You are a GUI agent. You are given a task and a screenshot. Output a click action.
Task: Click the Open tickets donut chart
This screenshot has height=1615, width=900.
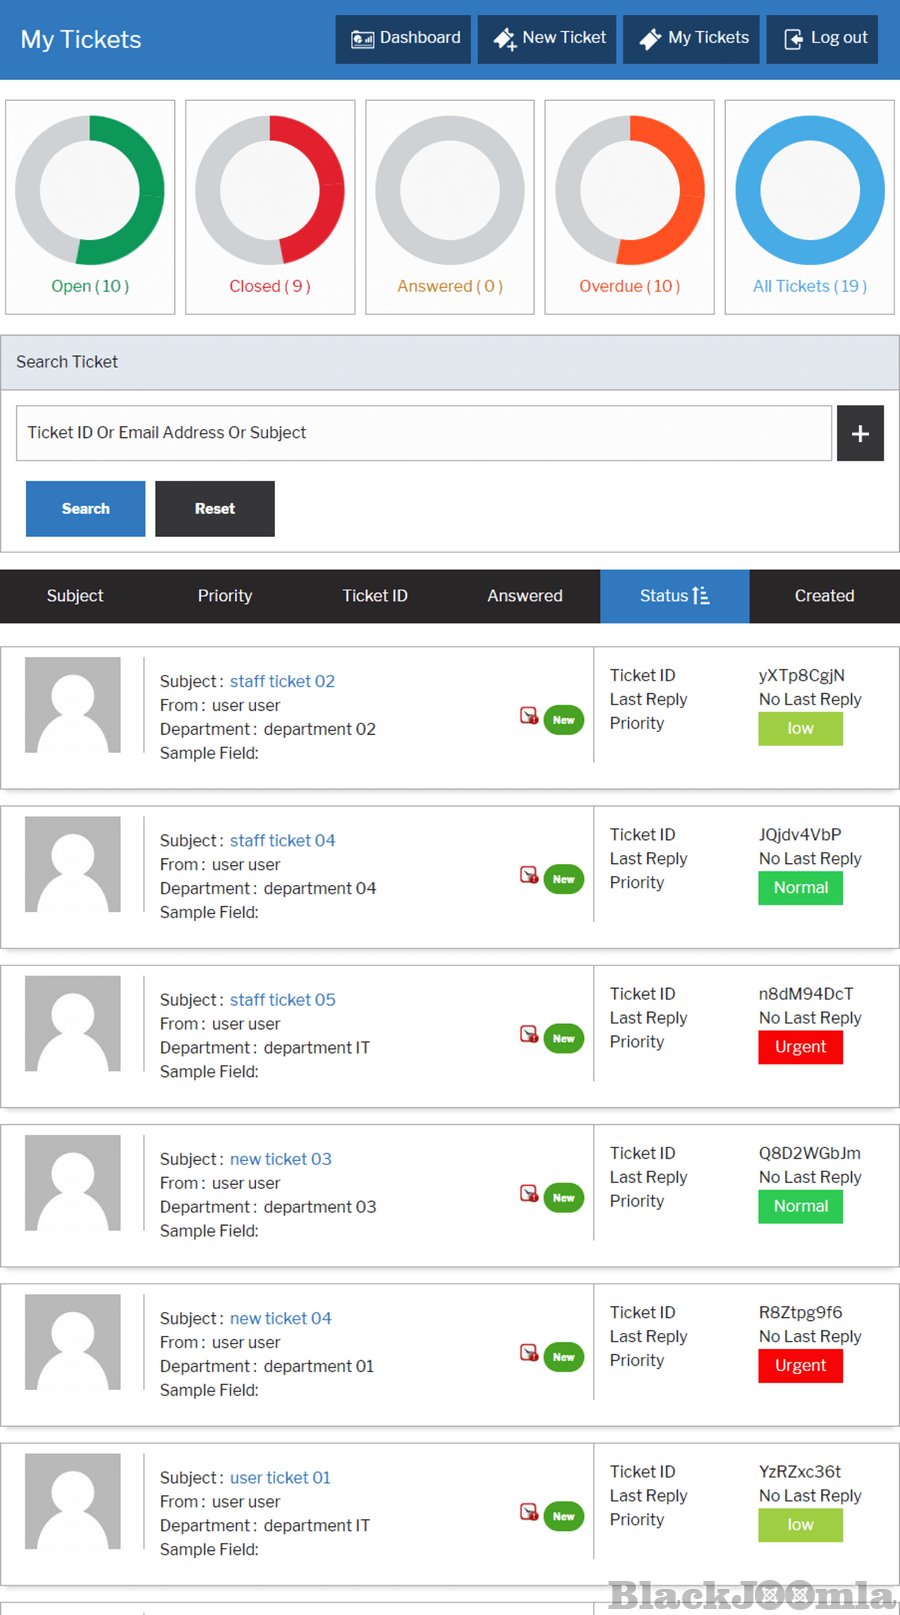tap(90, 191)
